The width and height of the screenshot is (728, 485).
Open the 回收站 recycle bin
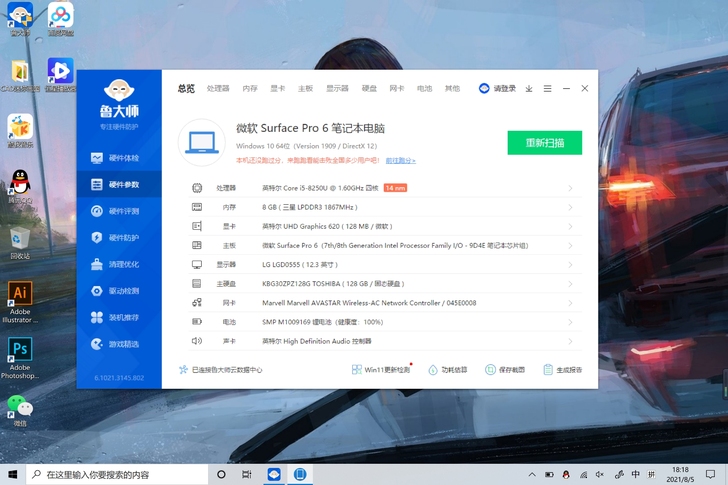pyautogui.click(x=20, y=243)
